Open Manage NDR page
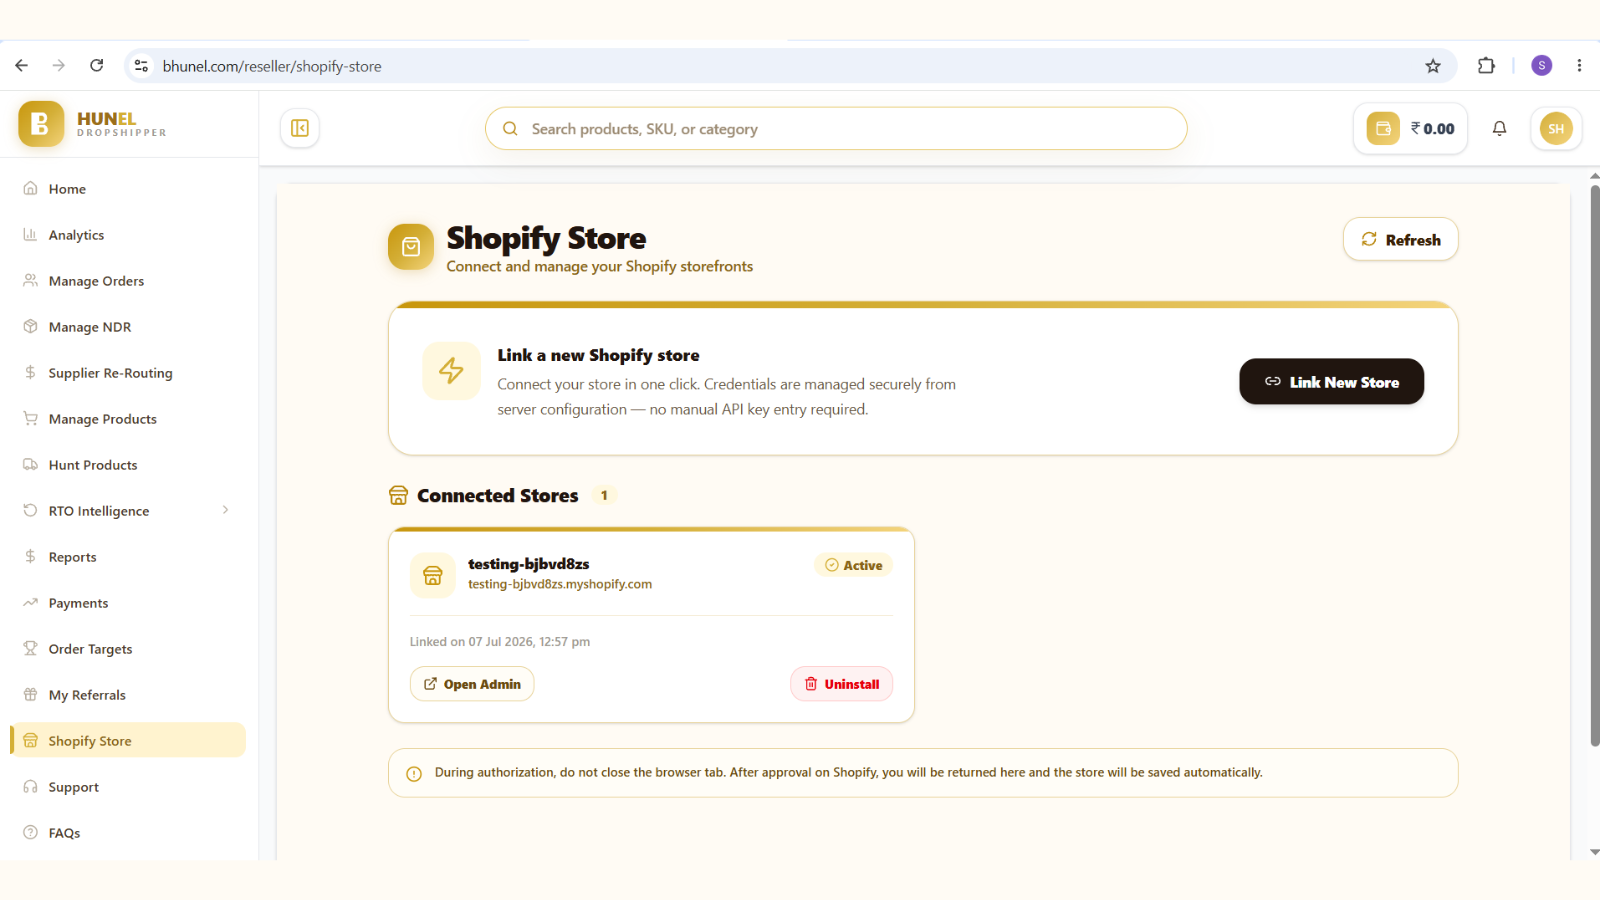The image size is (1600, 900). (x=128, y=327)
